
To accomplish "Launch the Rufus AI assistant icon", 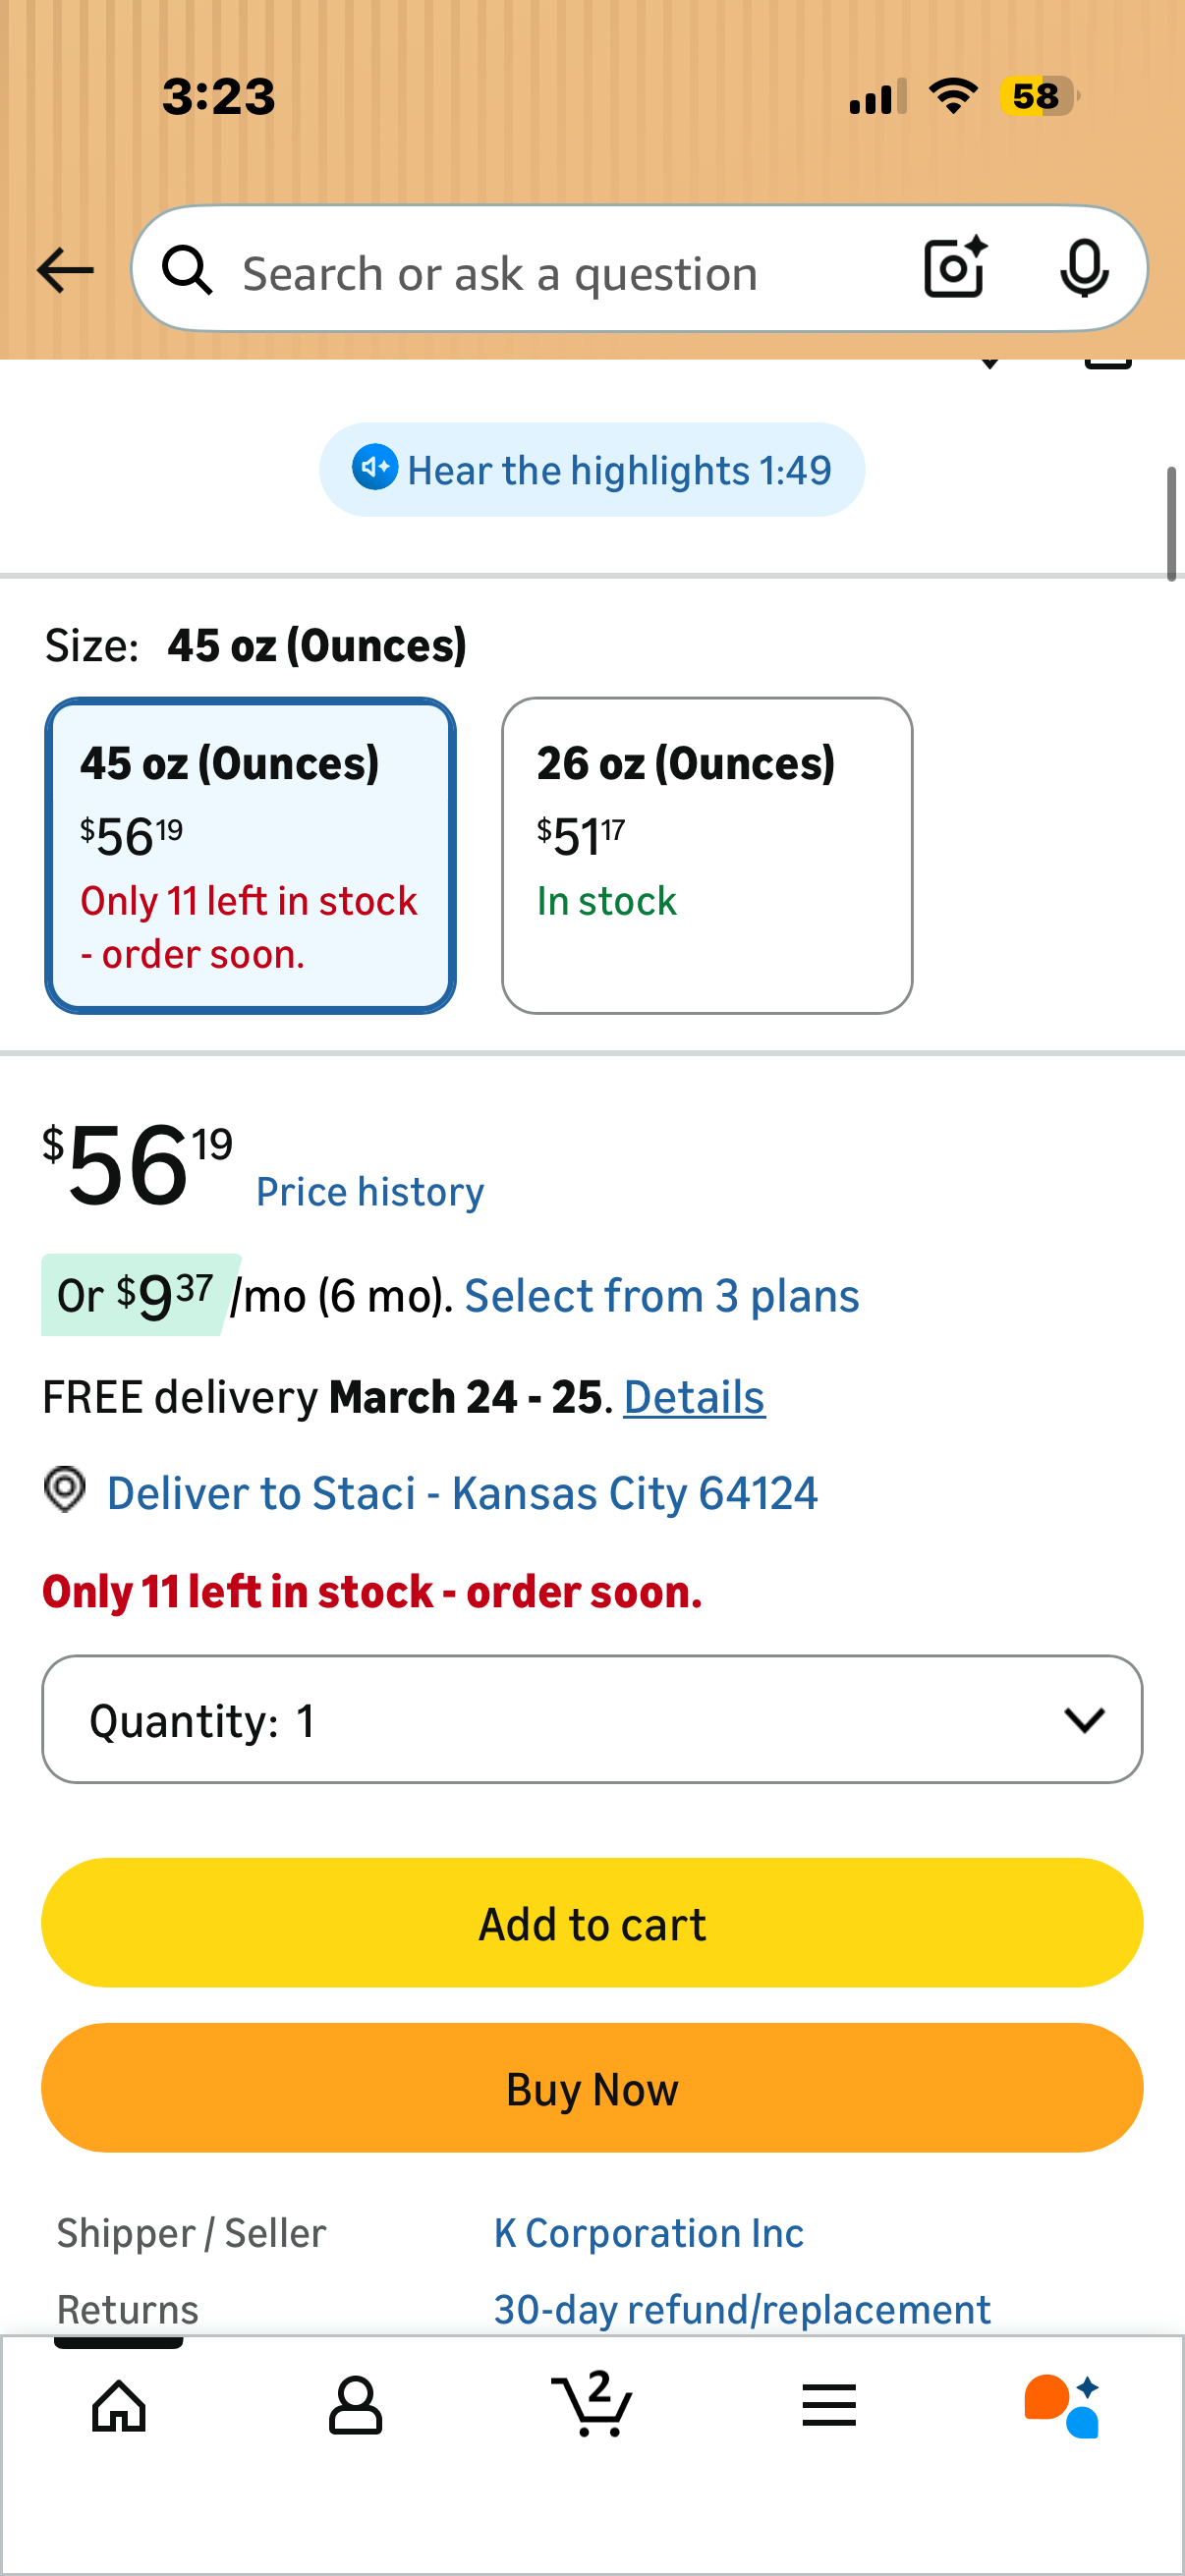I will coord(1062,2406).
